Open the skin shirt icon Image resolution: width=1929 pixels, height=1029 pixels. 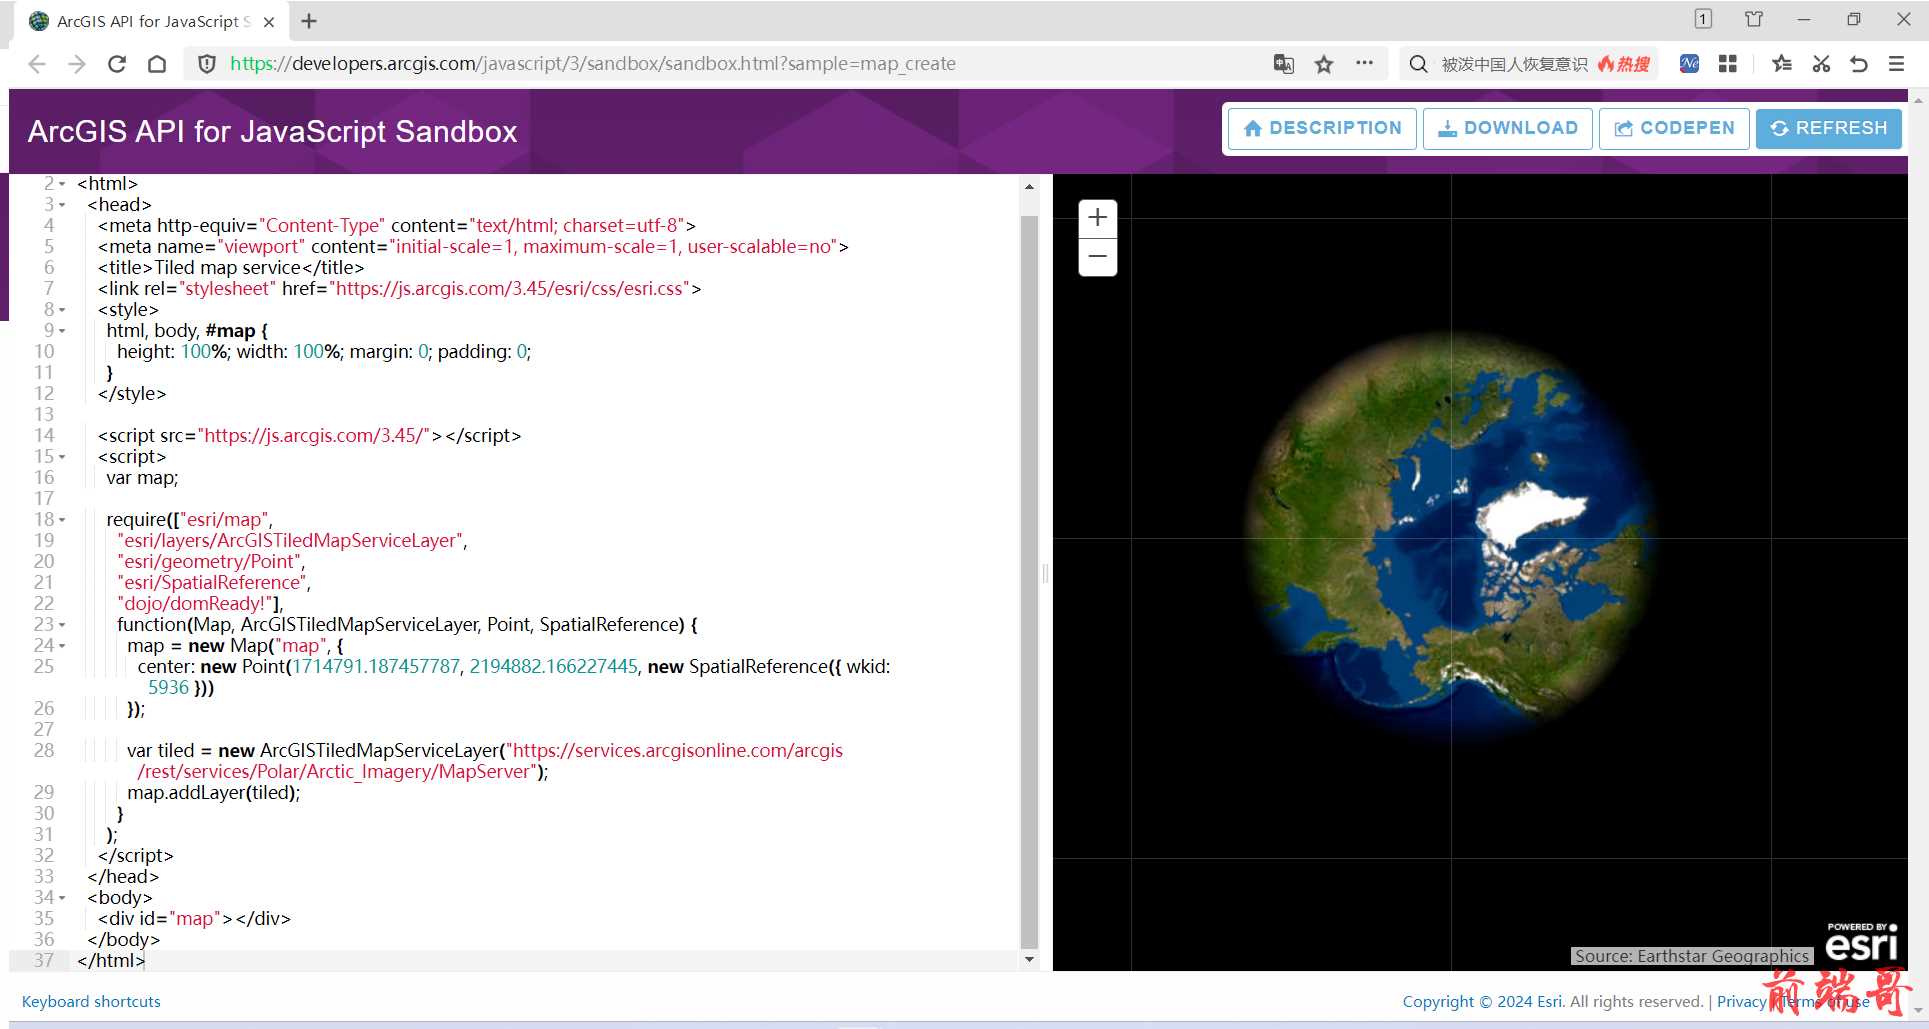click(x=1754, y=19)
